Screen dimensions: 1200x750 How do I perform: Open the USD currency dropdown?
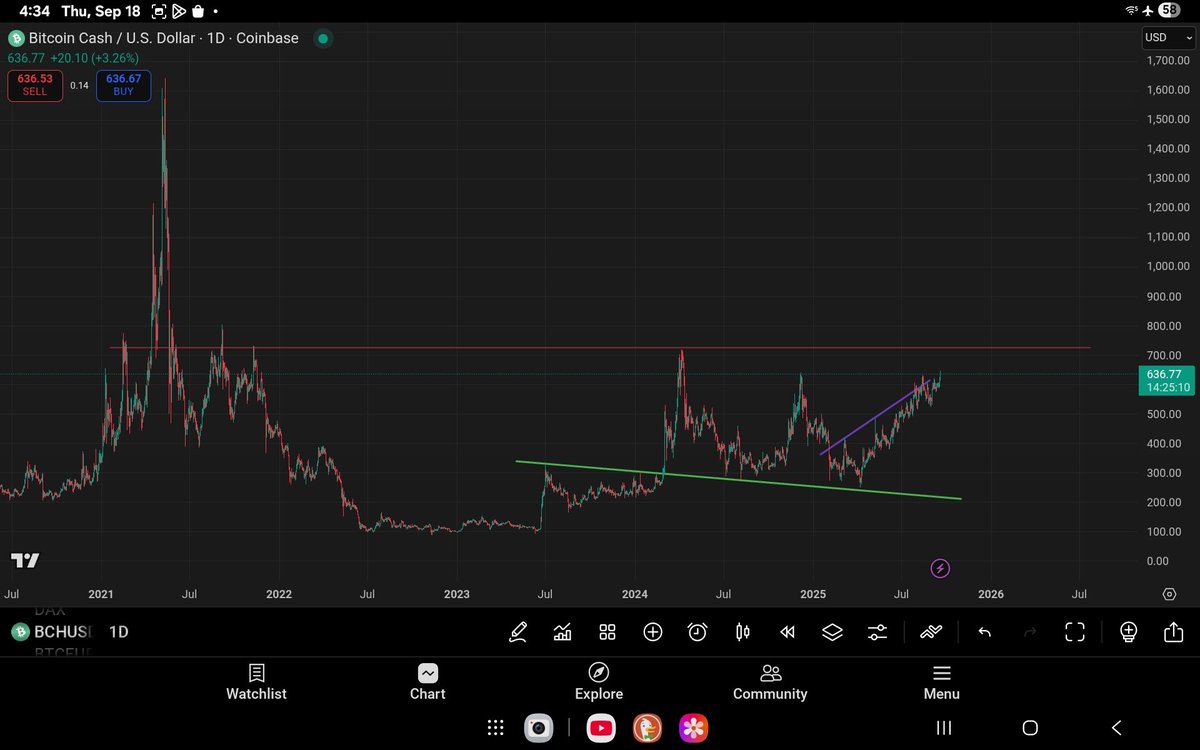pos(1168,38)
